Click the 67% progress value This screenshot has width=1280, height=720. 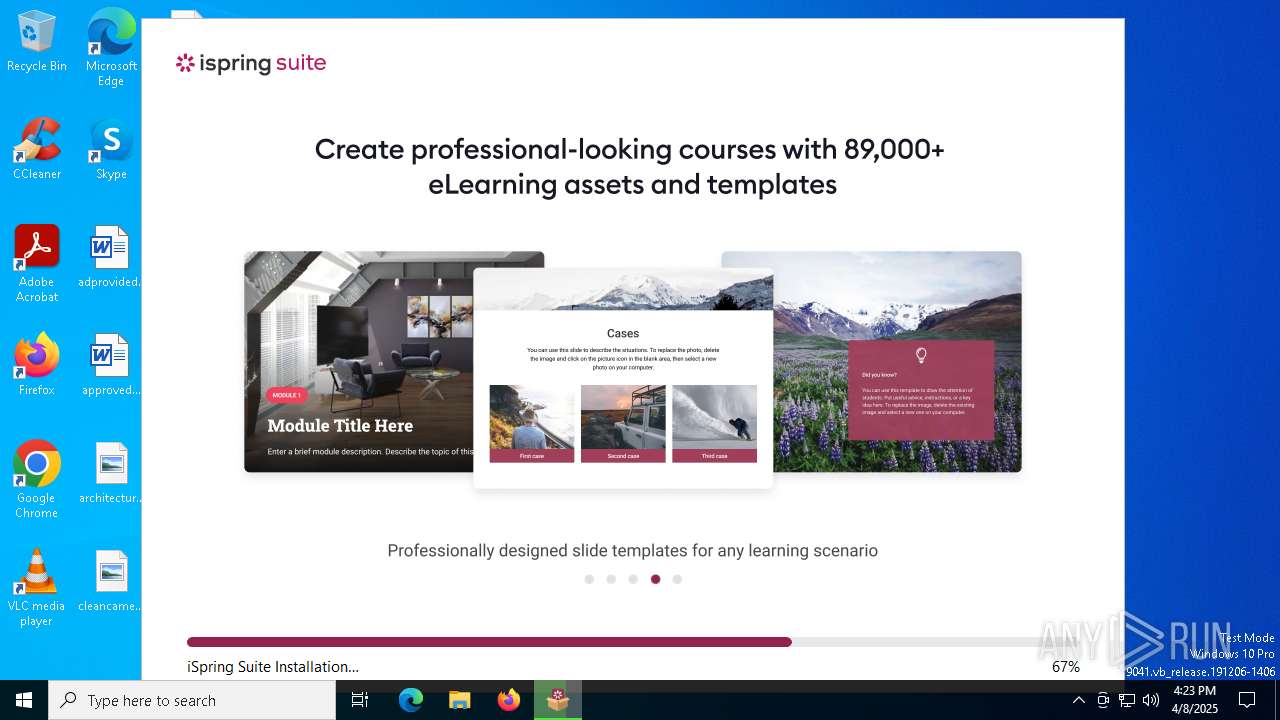tap(1066, 667)
